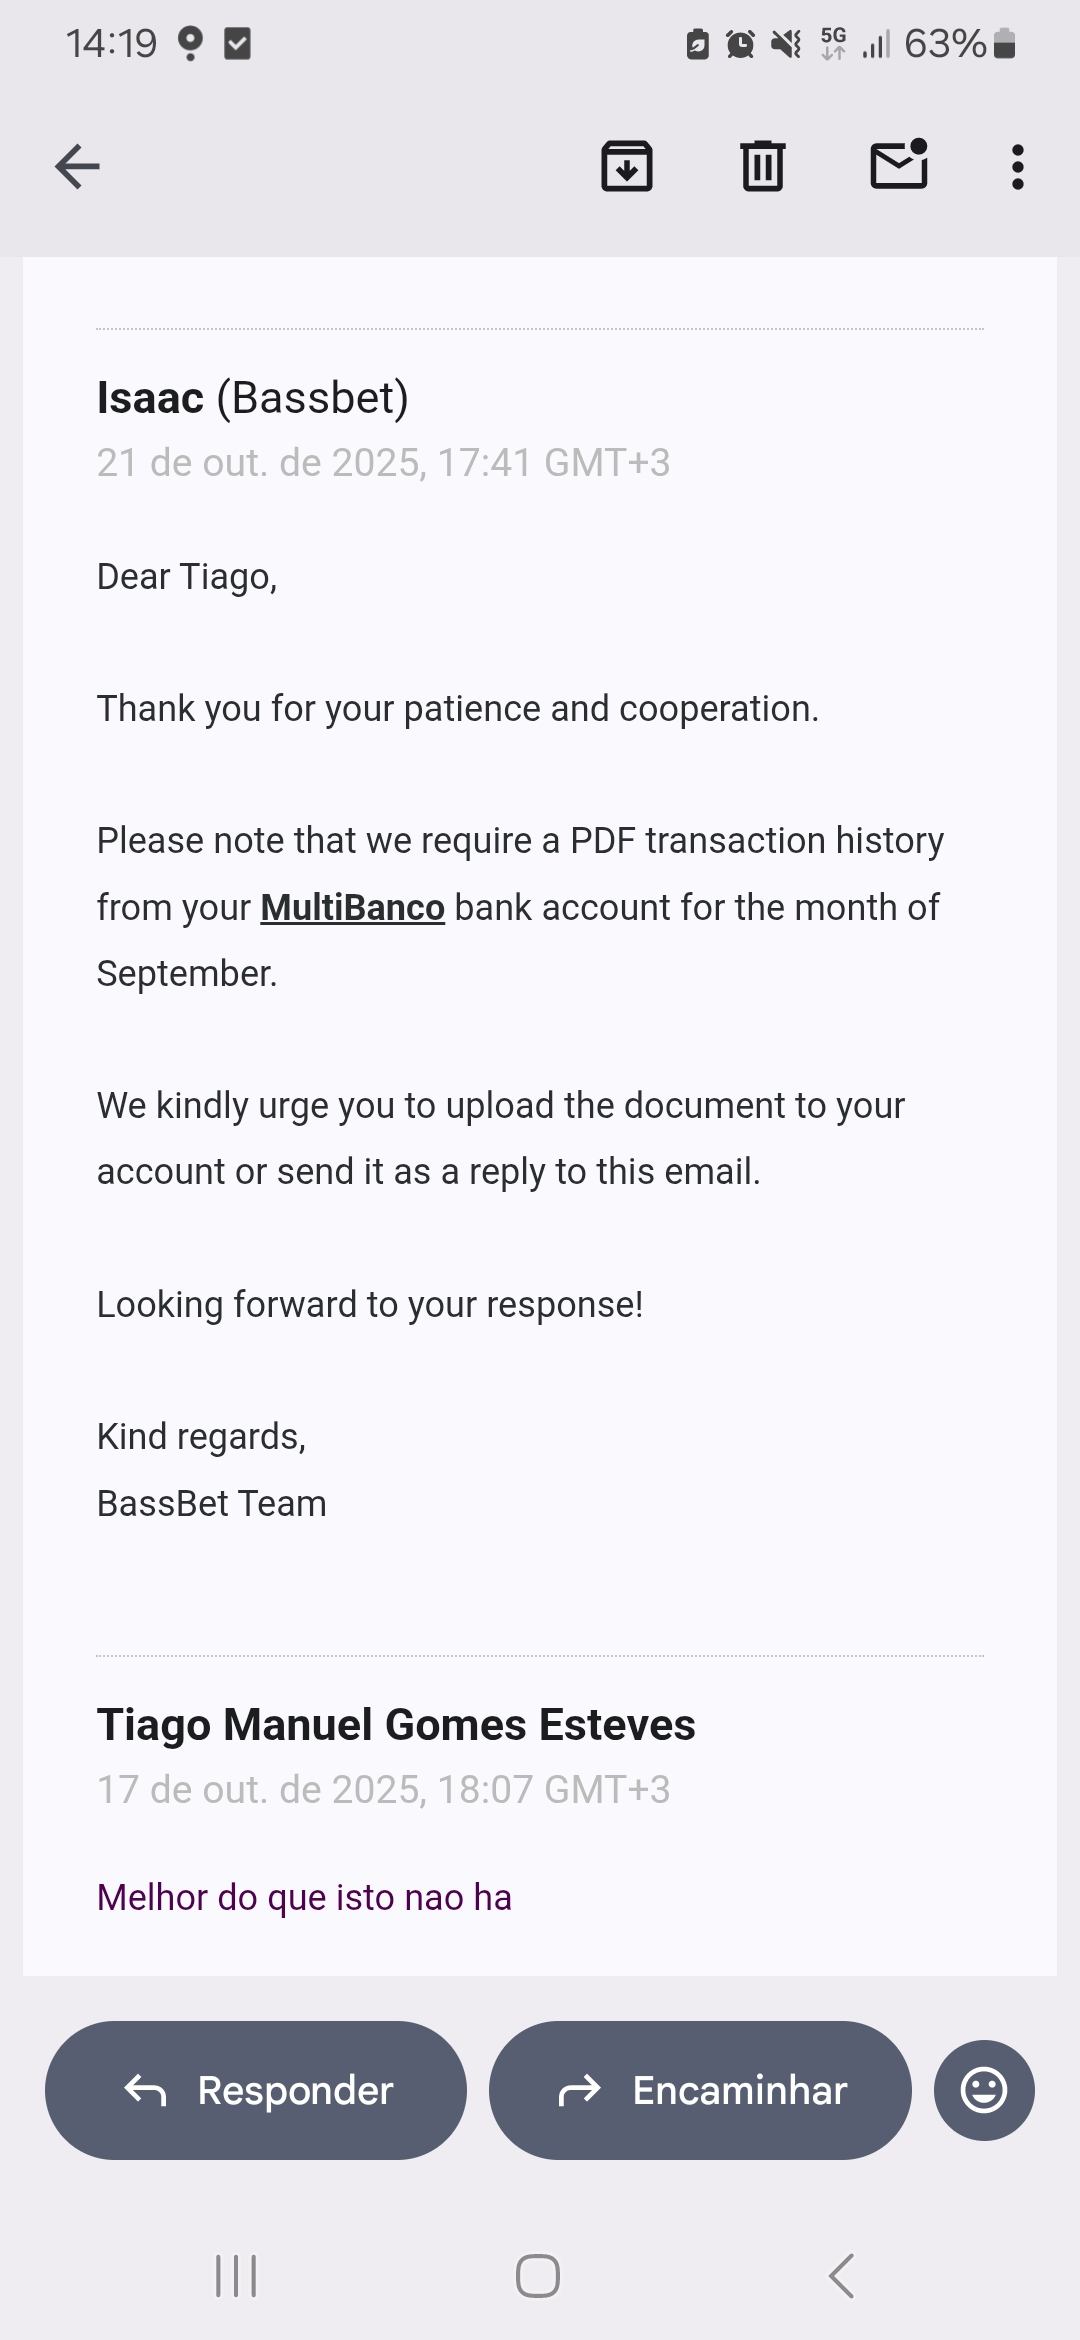Delete this email with trash icon
Screen dimensions: 1080x2340
click(763, 166)
